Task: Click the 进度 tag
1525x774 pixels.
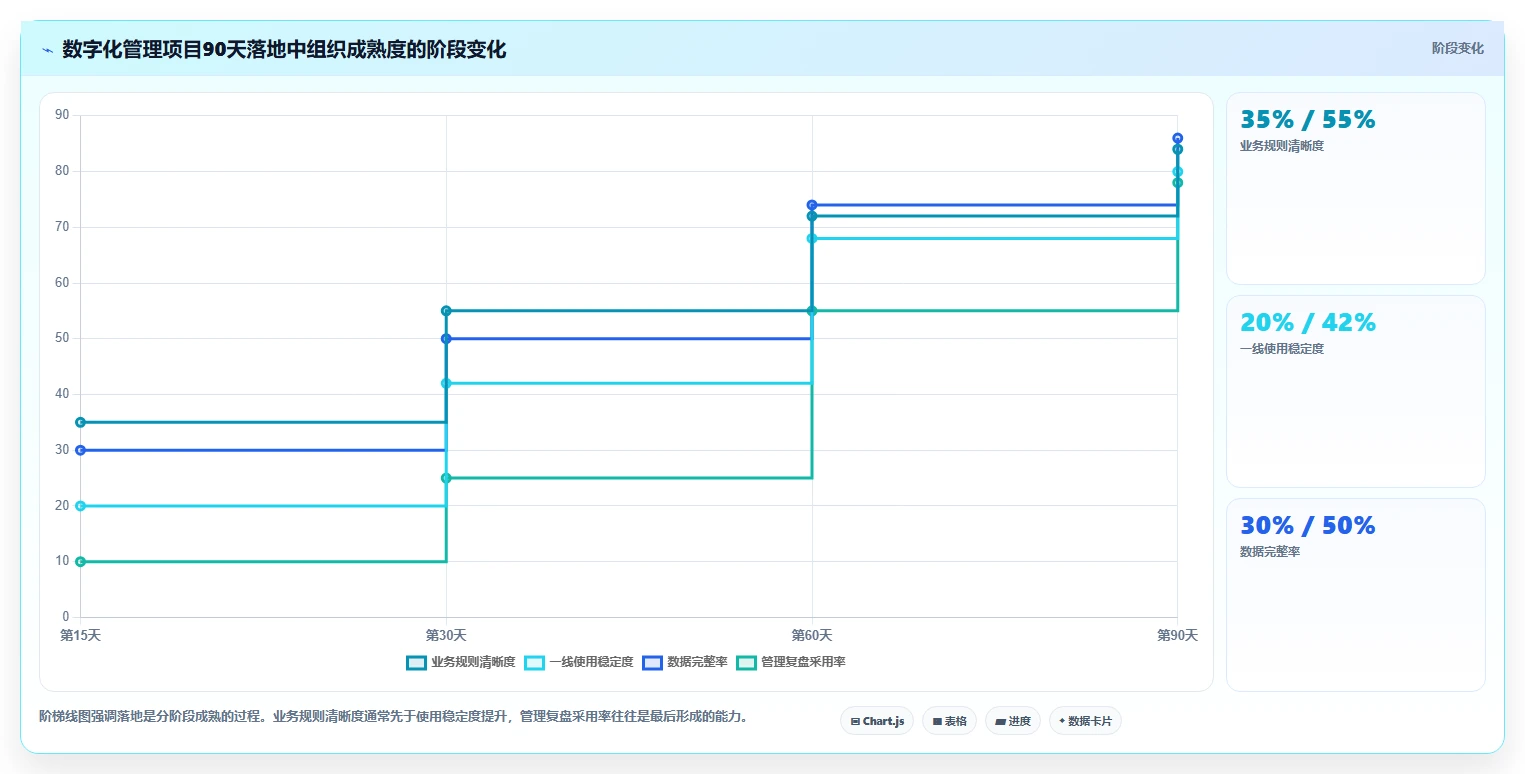Action: point(1013,721)
